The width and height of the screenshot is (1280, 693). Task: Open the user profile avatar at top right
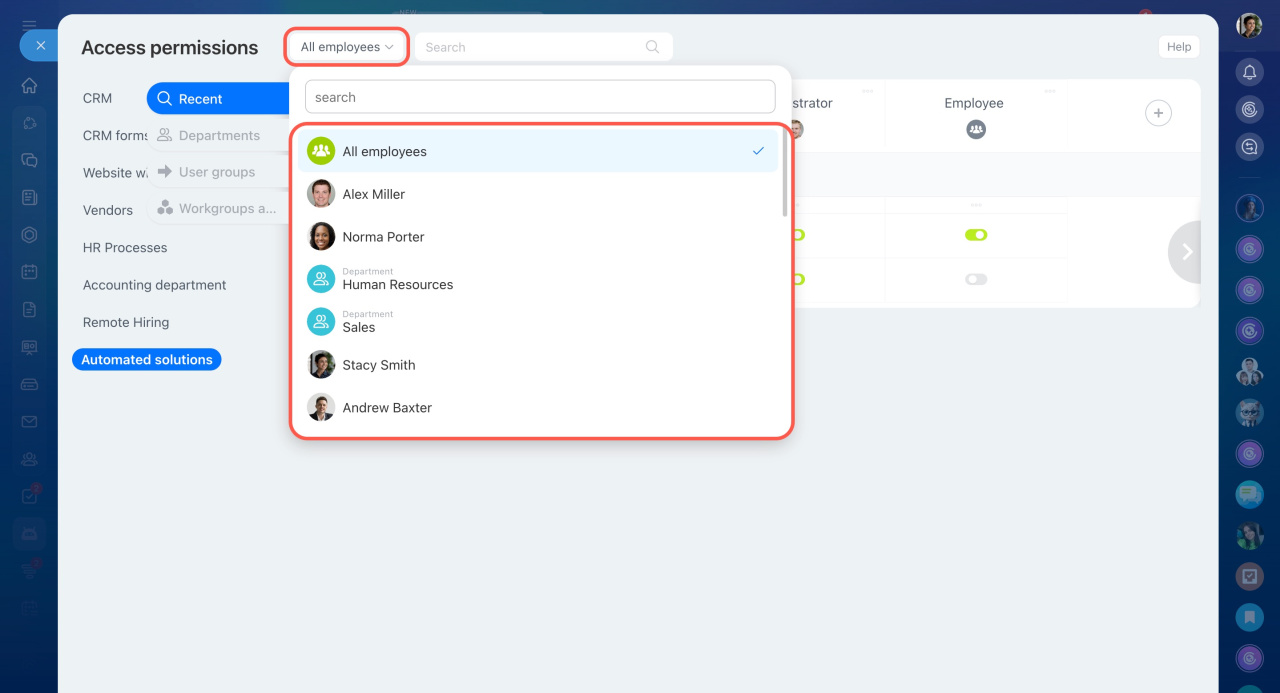1249,26
